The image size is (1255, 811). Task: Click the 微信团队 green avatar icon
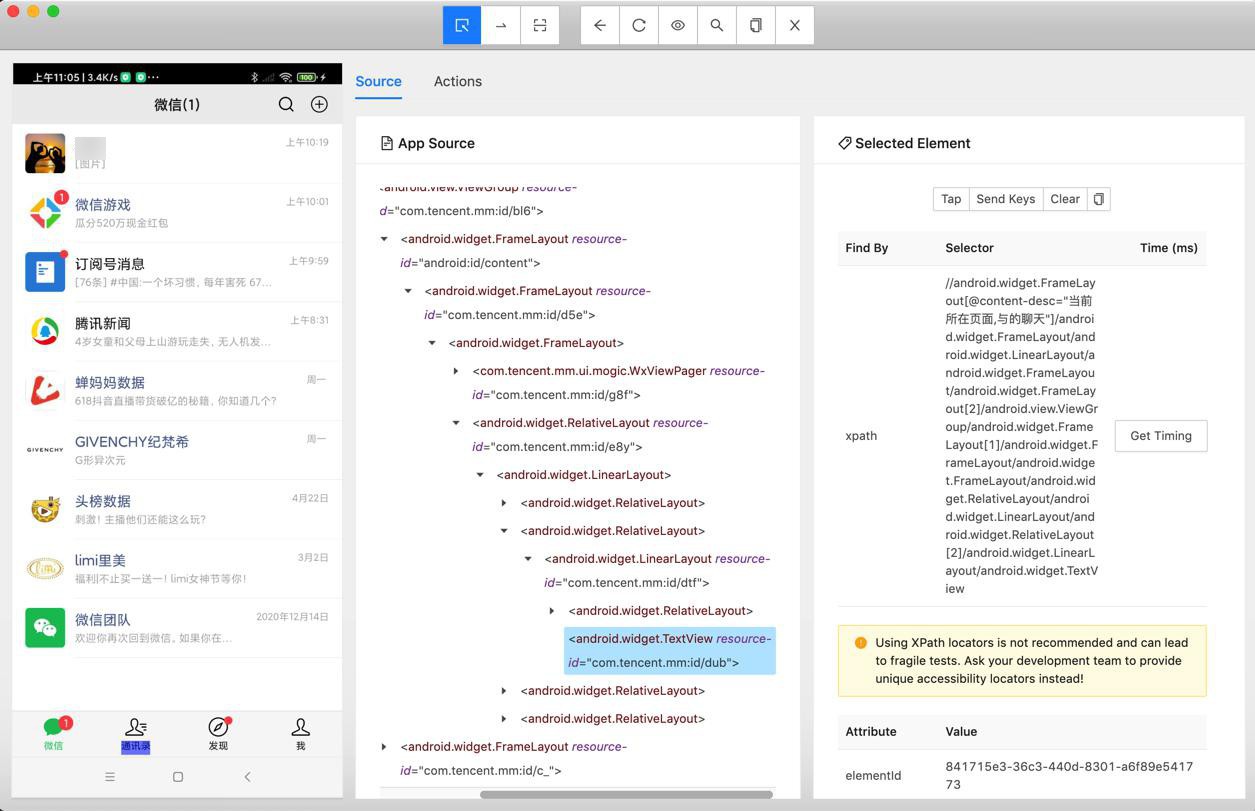click(45, 627)
